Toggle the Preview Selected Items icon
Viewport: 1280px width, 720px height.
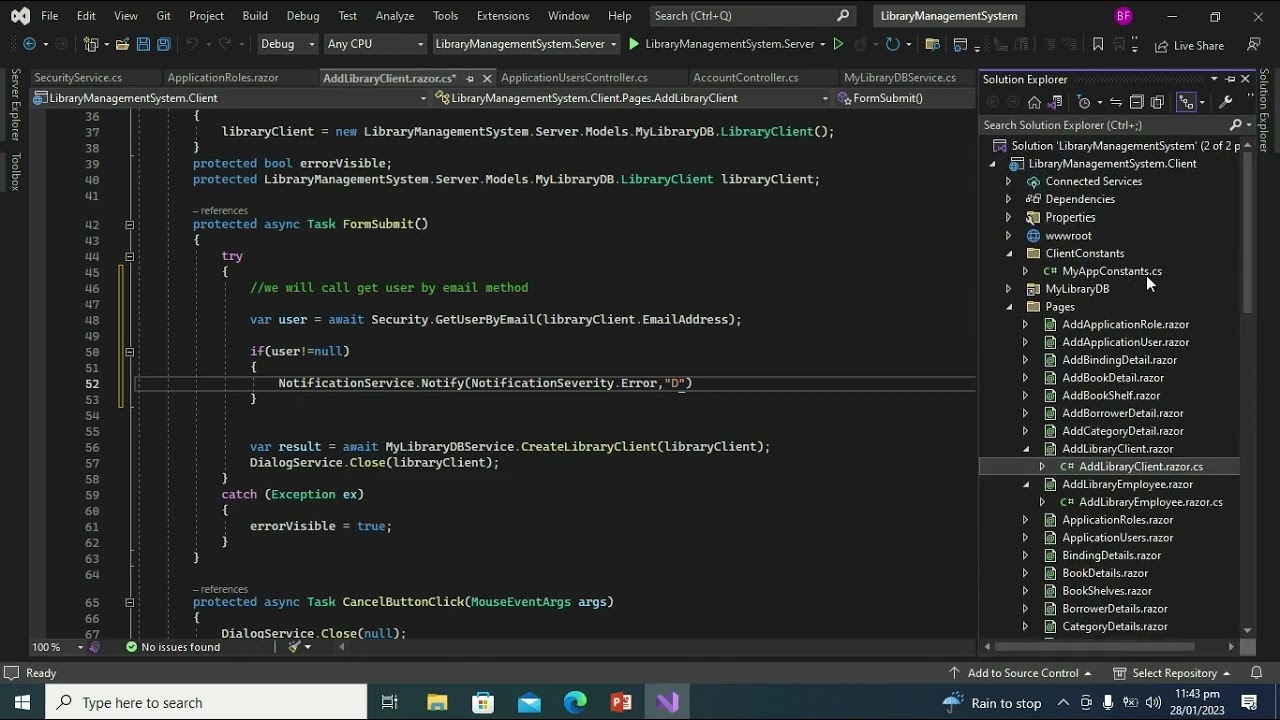pos(1186,102)
